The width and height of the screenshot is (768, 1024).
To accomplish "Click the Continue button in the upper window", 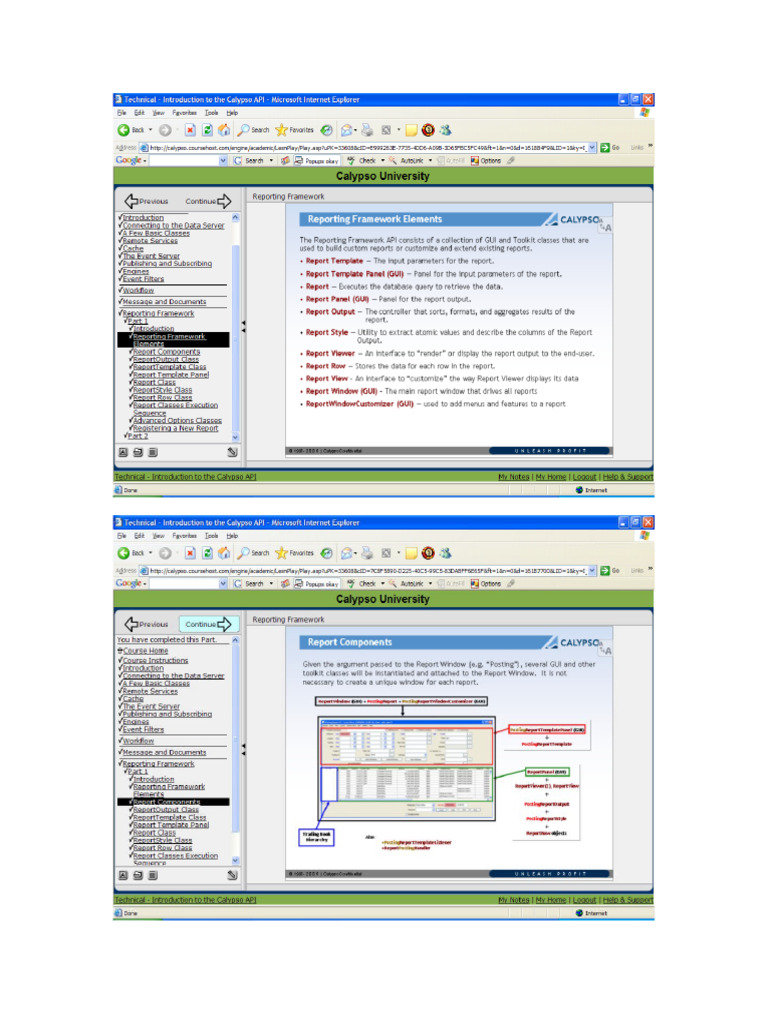I will click(208, 201).
